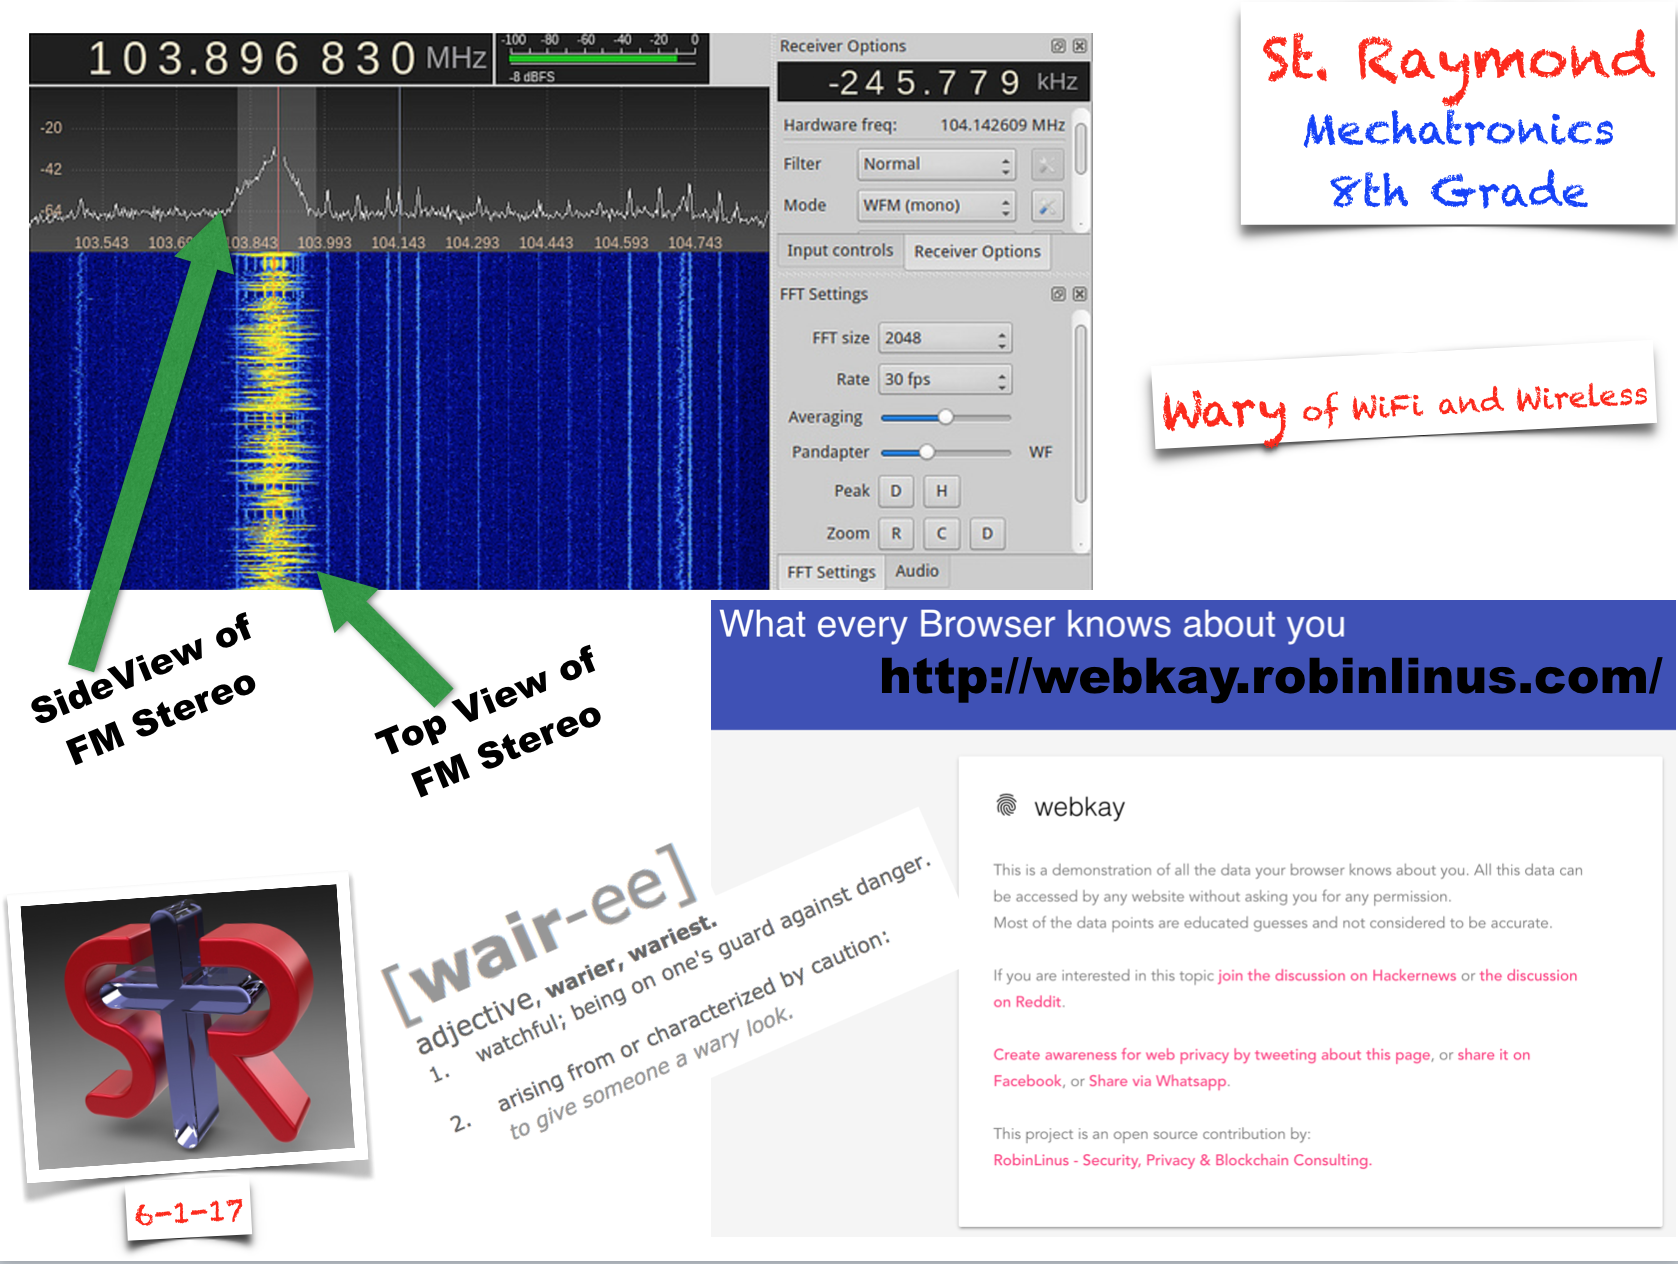Screen dimensions: 1678x1264
Task: Click the 104.143 frequency axis label
Action: [x=398, y=242]
